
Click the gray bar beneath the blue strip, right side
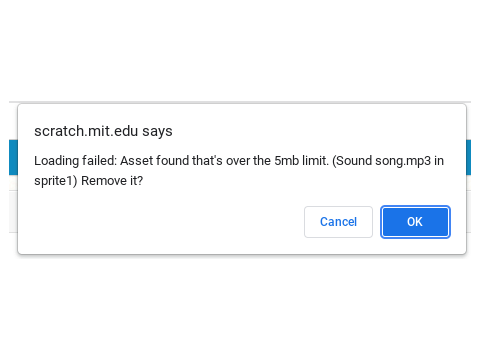pyautogui.click(x=468, y=211)
